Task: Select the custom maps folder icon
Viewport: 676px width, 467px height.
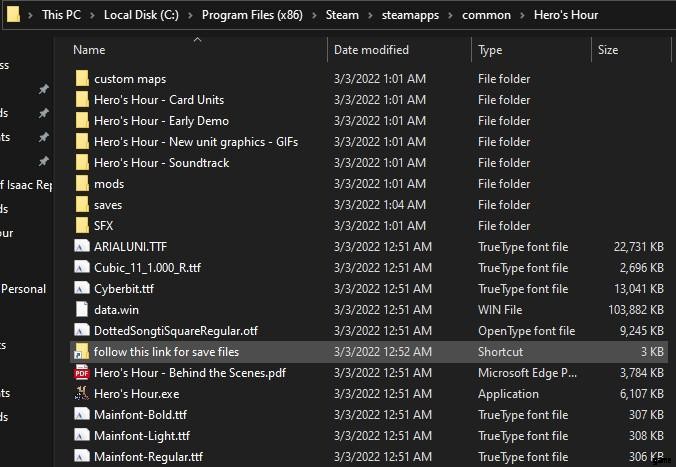Action: click(x=82, y=79)
